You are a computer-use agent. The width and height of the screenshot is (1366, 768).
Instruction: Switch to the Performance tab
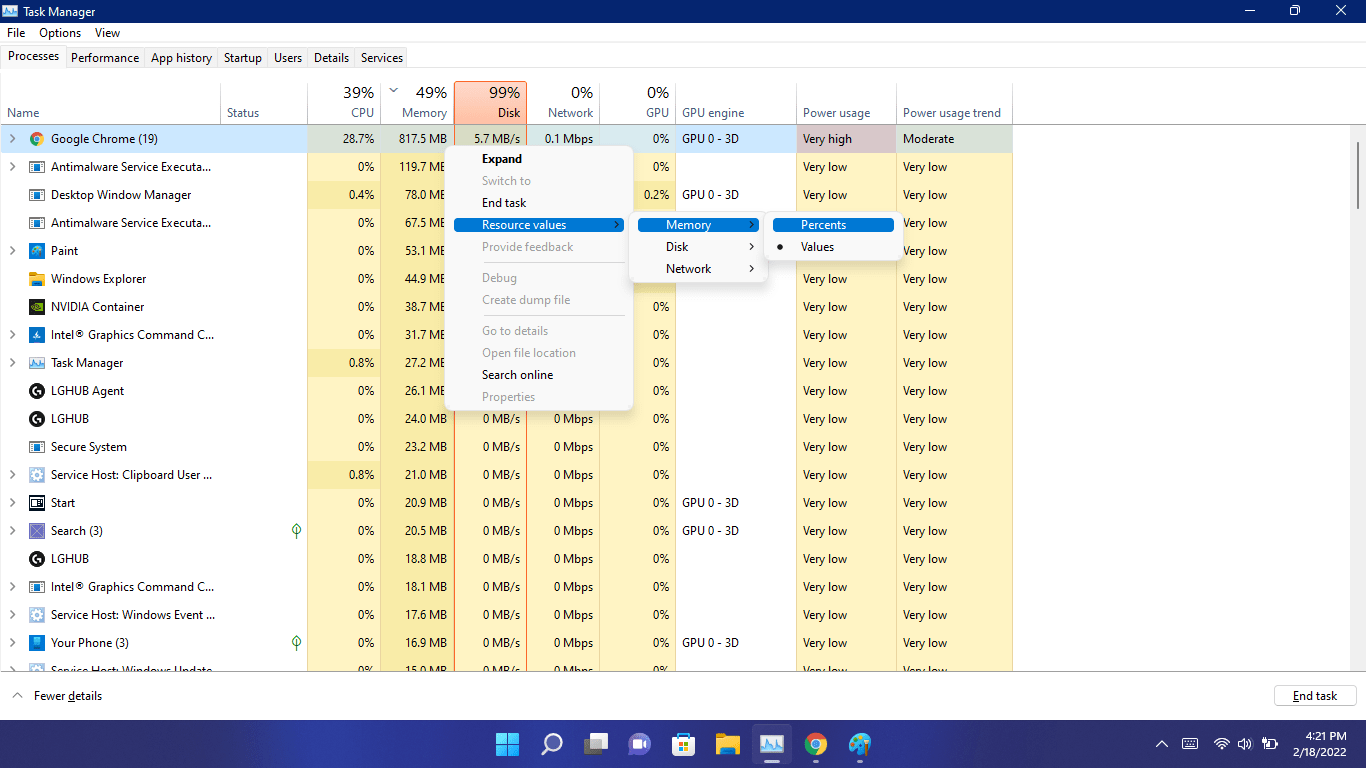(105, 58)
